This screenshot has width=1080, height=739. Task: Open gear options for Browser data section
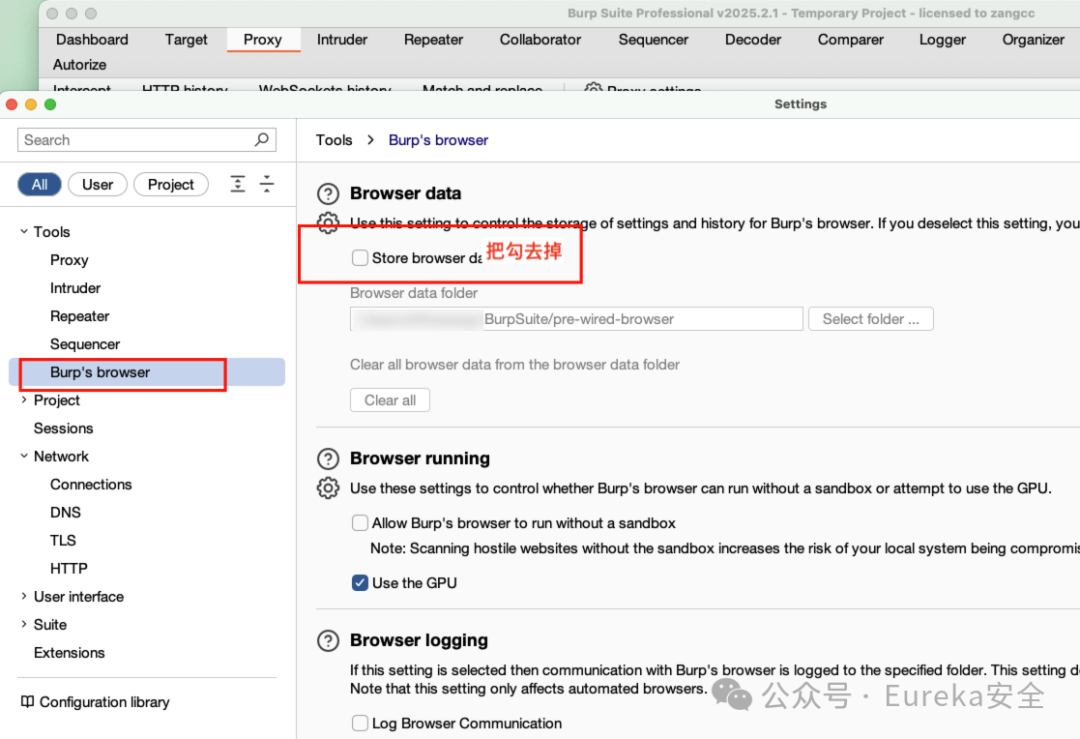click(328, 222)
